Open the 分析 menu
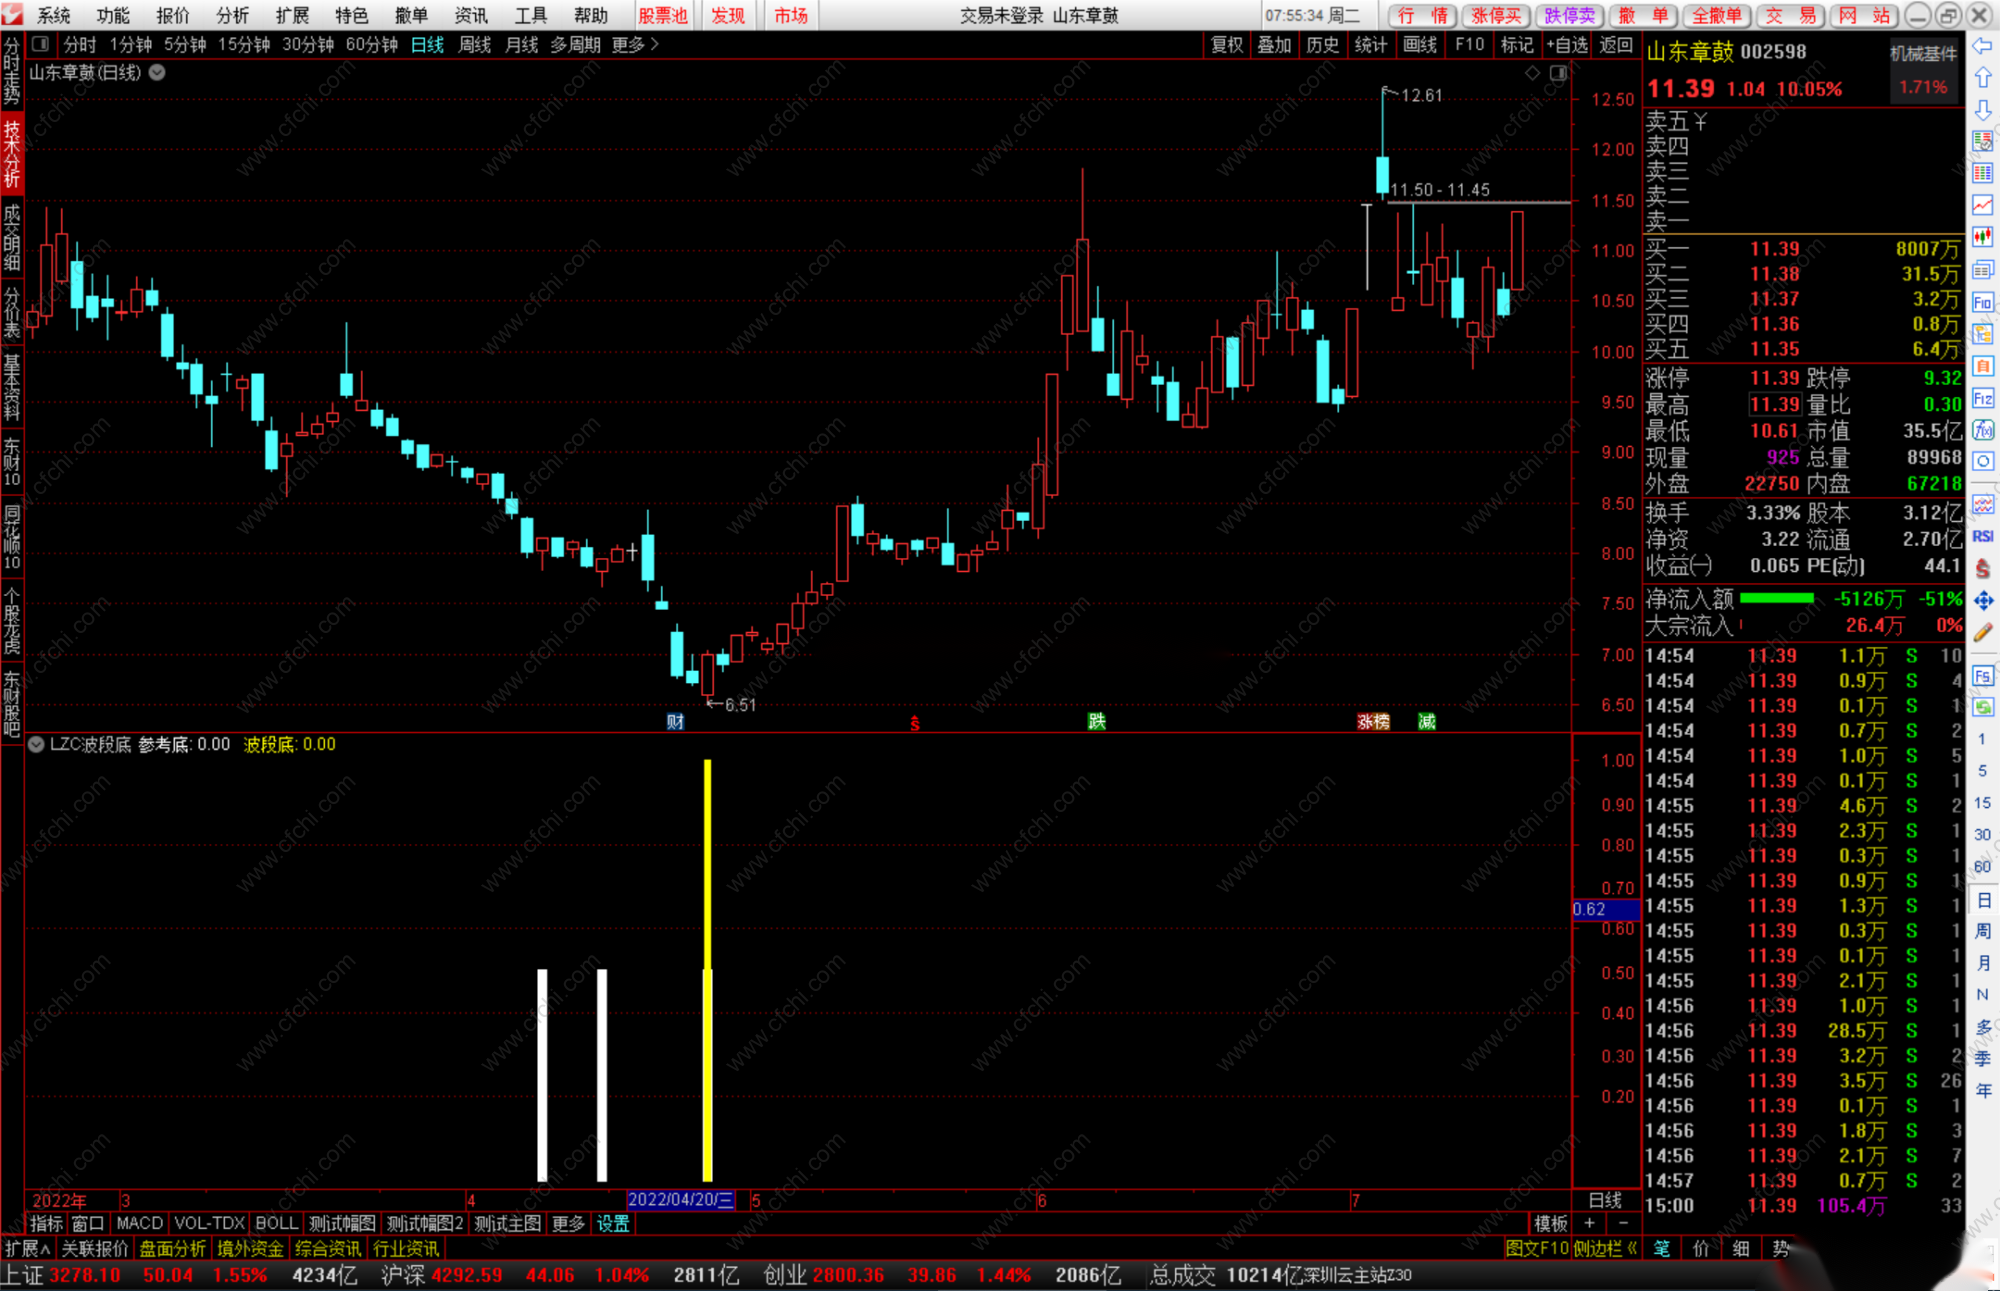The width and height of the screenshot is (2000, 1291). (x=232, y=15)
